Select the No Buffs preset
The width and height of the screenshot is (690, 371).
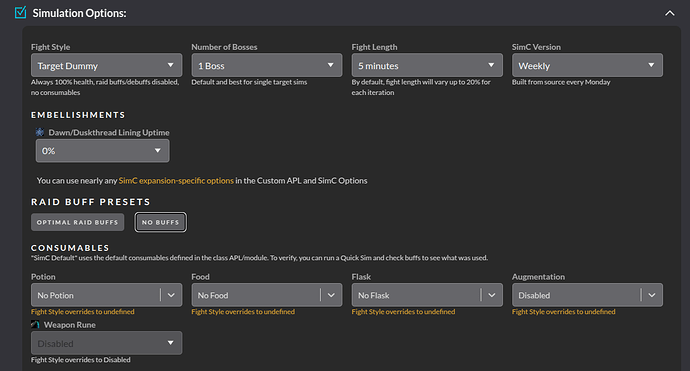pyautogui.click(x=161, y=222)
